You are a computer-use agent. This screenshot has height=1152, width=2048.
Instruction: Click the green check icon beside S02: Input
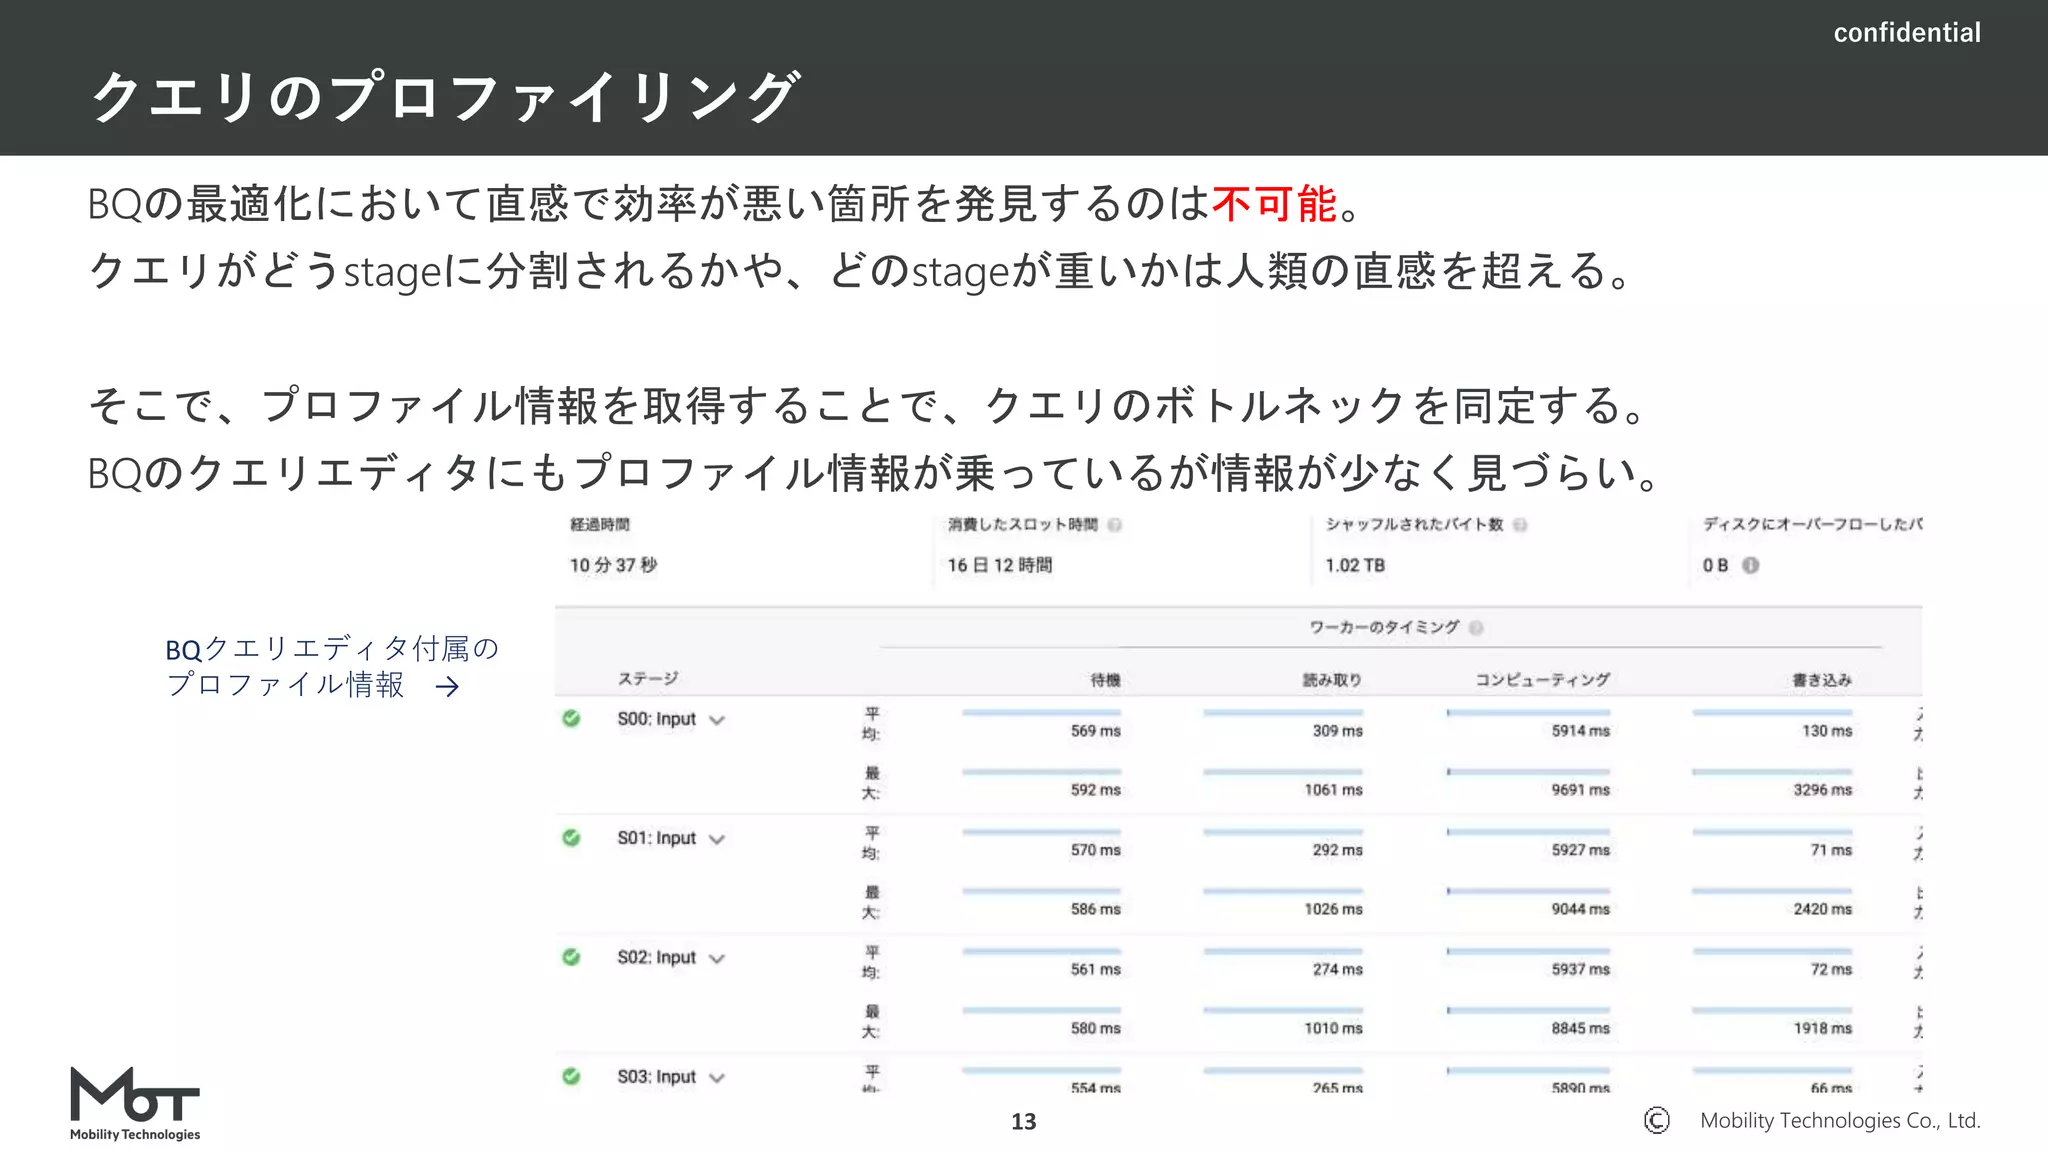[x=571, y=957]
